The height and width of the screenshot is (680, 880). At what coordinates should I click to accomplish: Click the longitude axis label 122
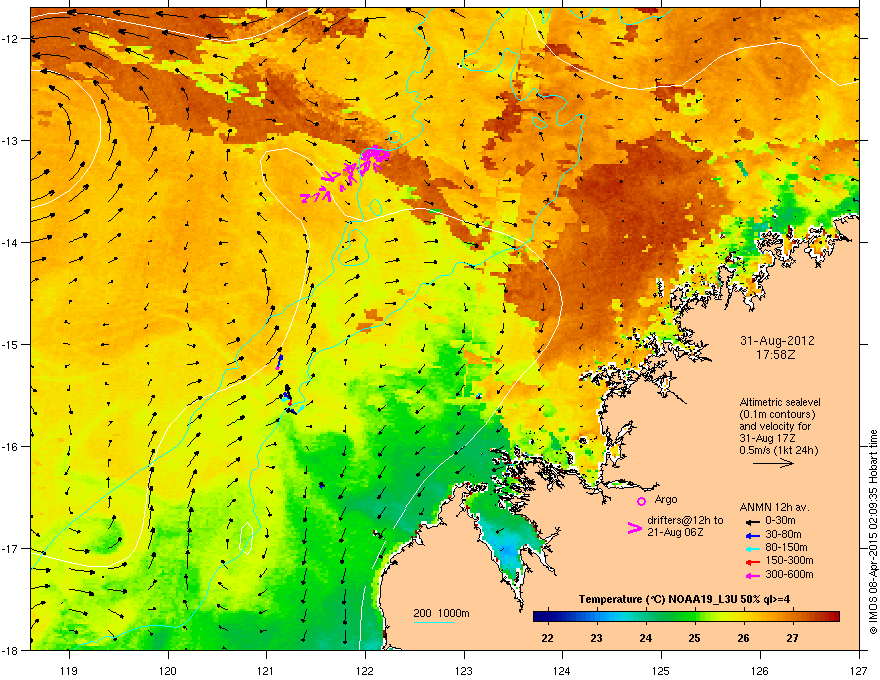coord(365,671)
